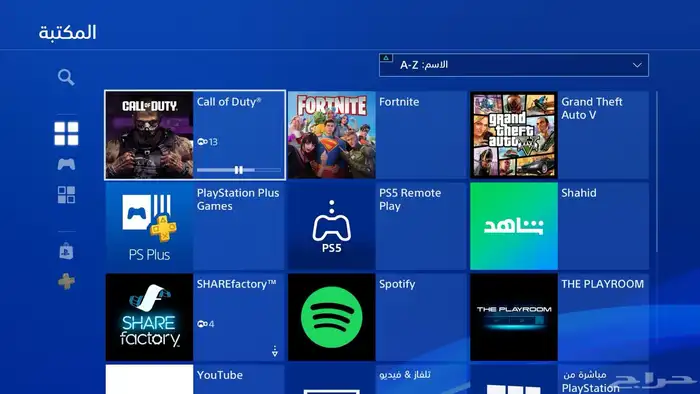The image size is (700, 394).
Task: Click the download arrow on the SHAREfactory tile
Action: point(275,351)
